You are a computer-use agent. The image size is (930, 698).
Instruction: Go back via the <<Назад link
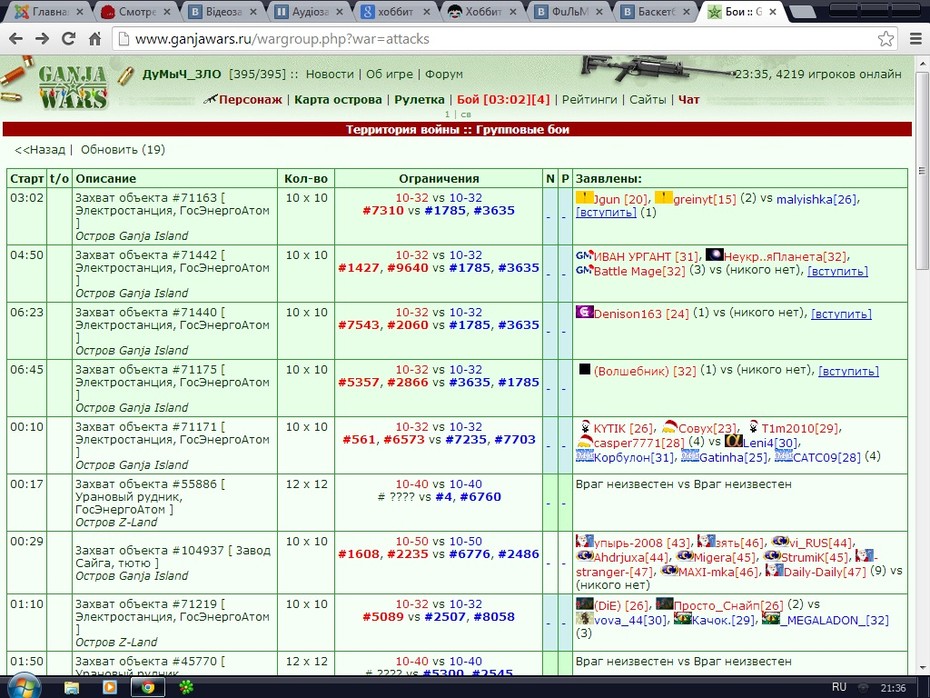[40, 150]
